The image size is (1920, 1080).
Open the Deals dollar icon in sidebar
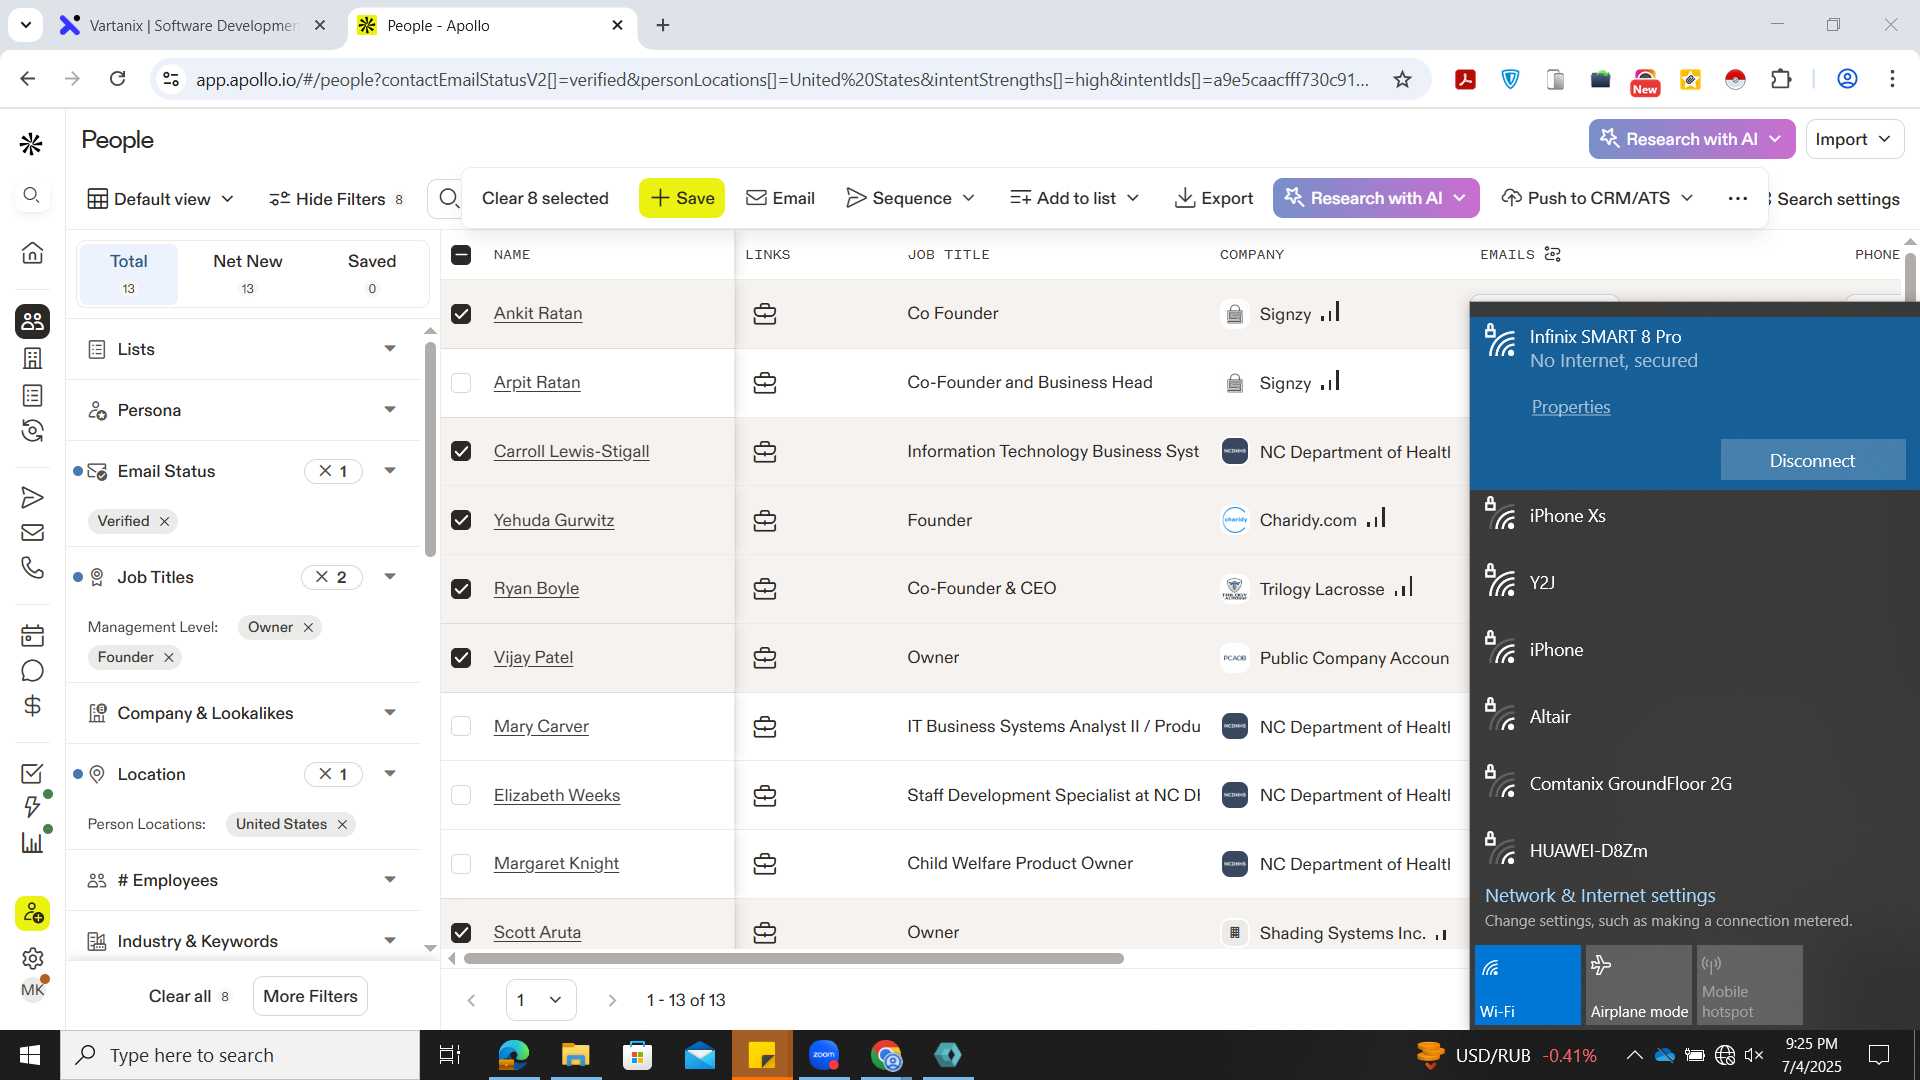click(x=32, y=706)
